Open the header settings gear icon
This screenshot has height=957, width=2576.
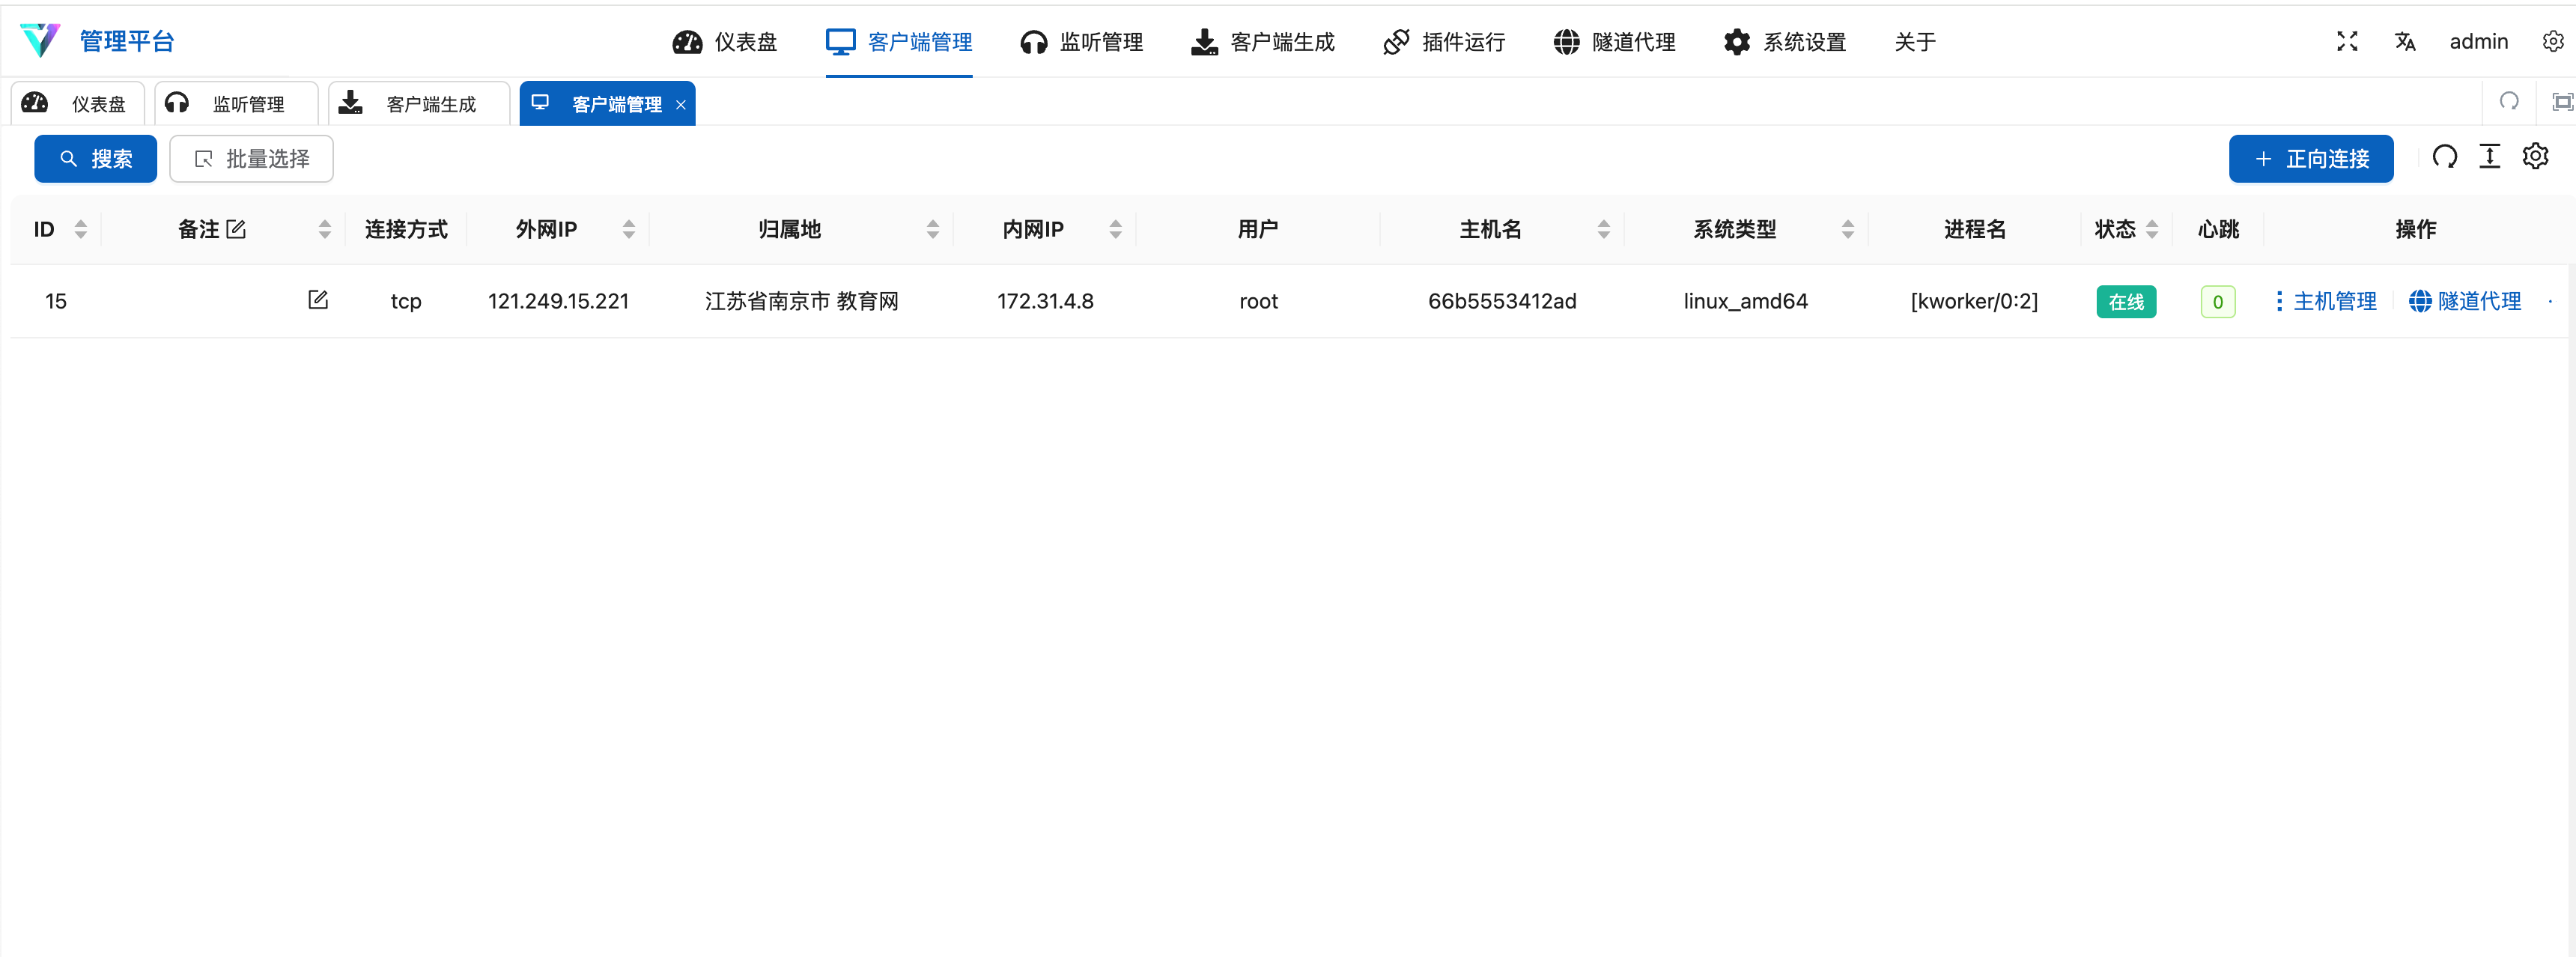click(2552, 41)
